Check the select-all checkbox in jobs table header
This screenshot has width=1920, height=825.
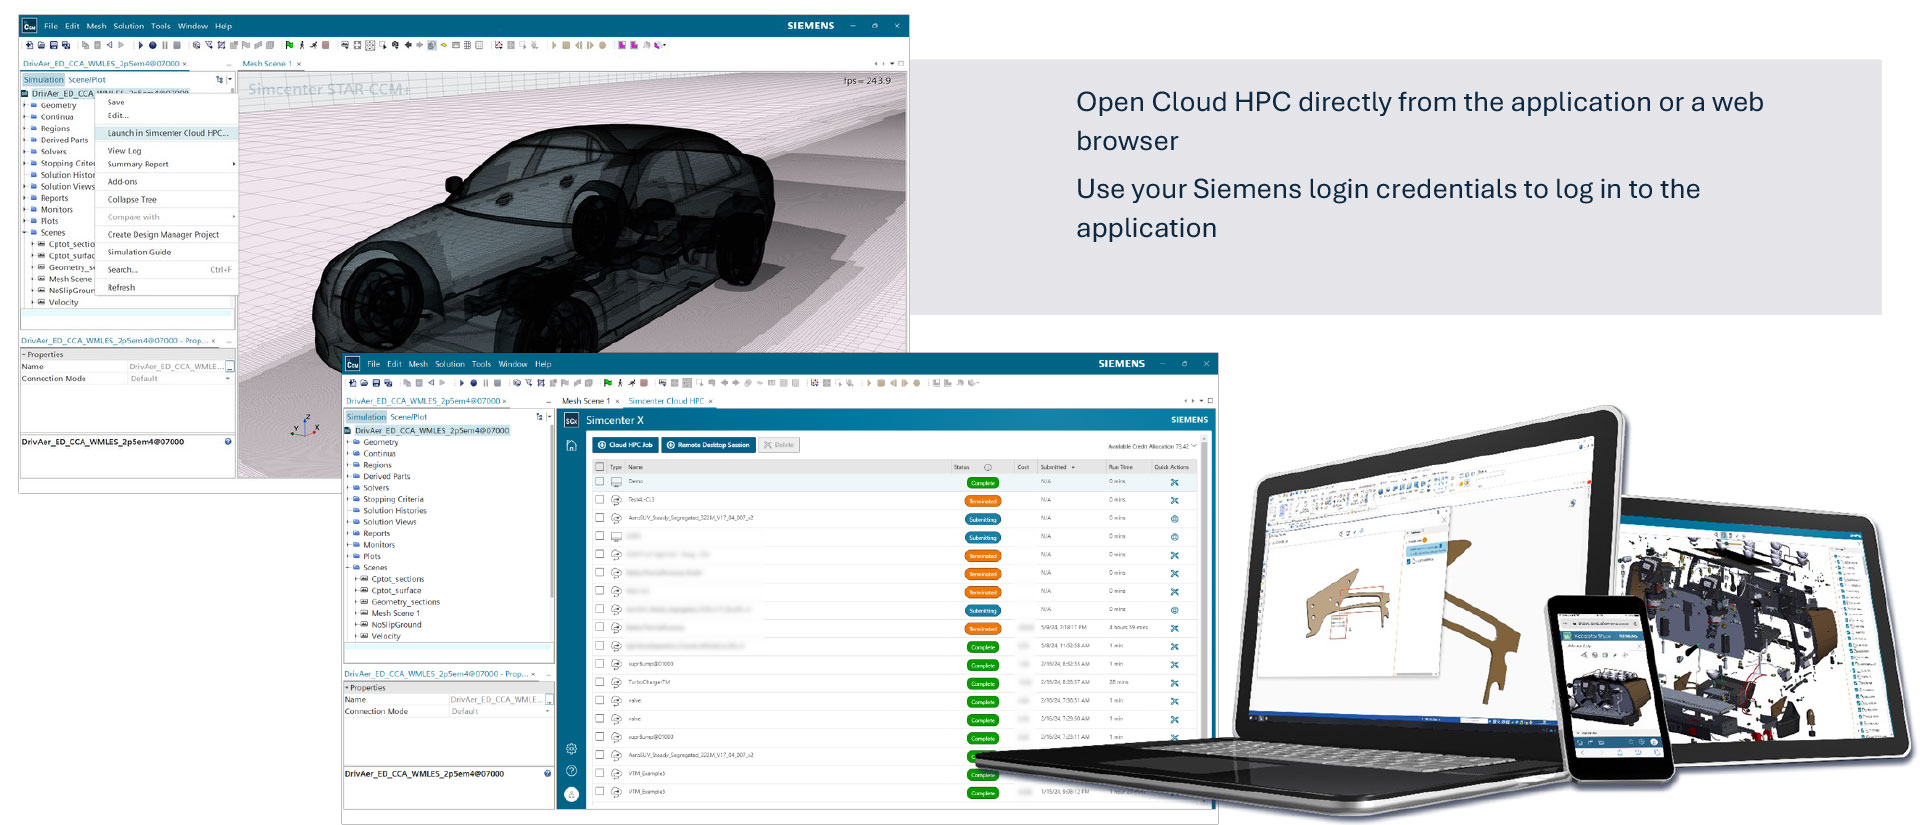600,467
